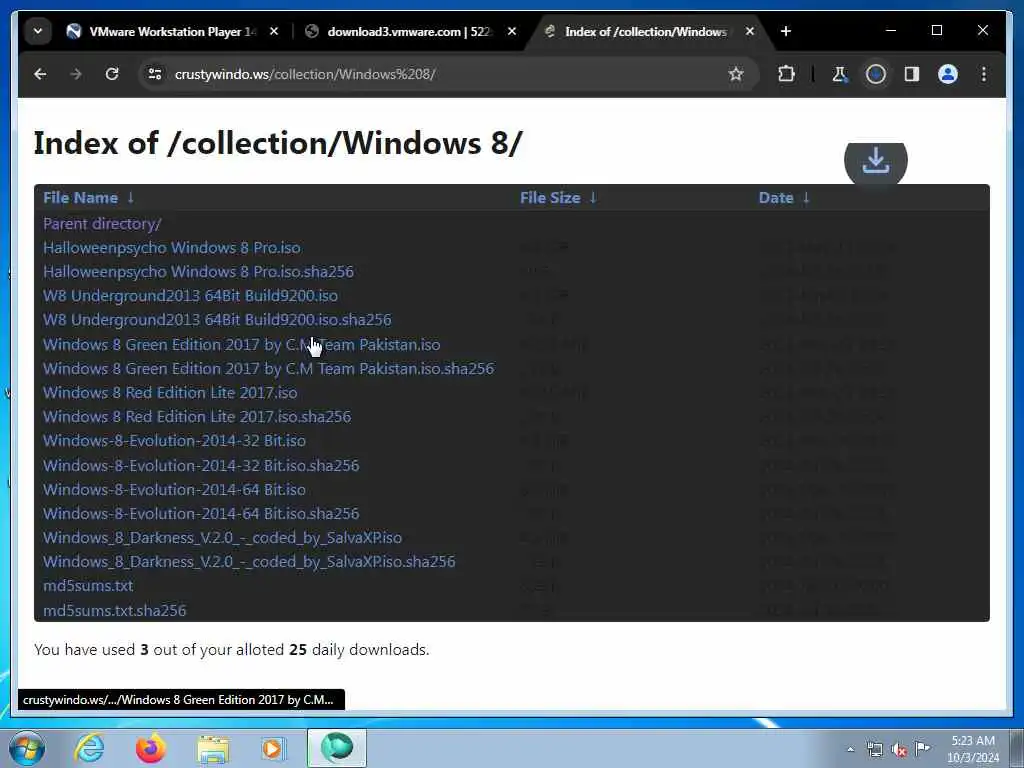Open the profile avatar menu
The image size is (1024, 768).
point(948,74)
